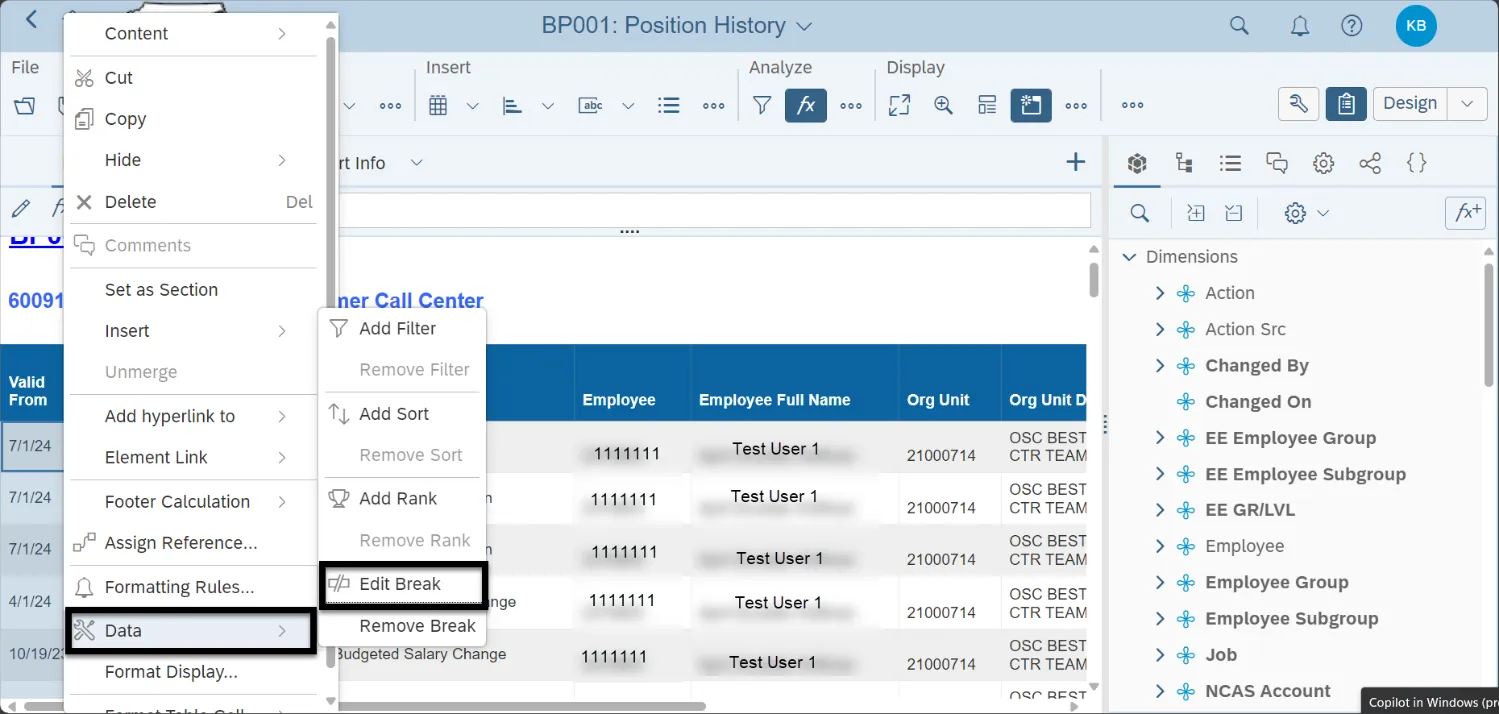Viewport: 1499px width, 714px height.
Task: Click the magnifier zoom icon under Display
Action: [943, 105]
